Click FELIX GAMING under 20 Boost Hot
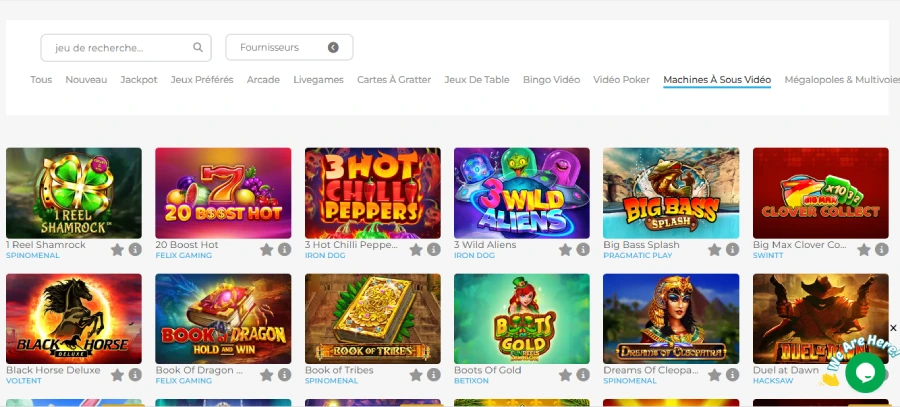The image size is (900, 407). coord(184,255)
